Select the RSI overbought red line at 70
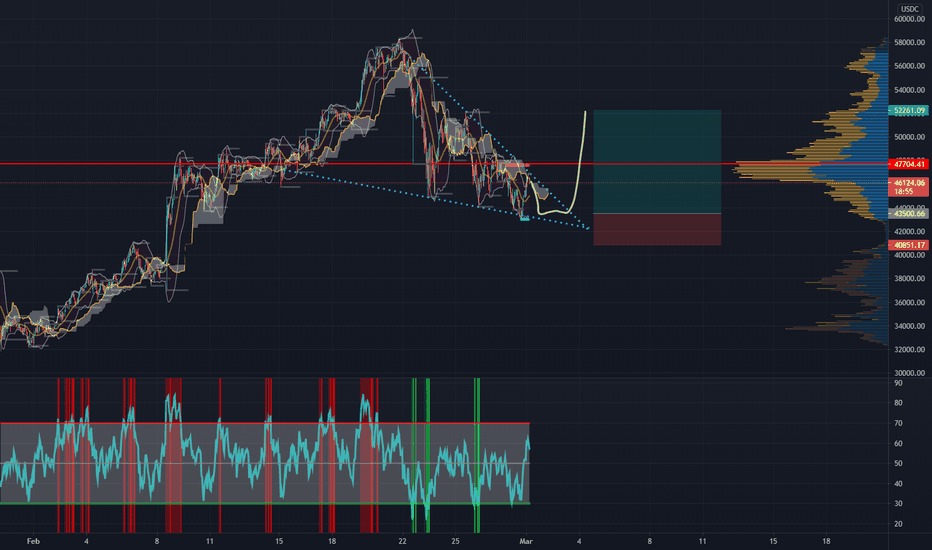 point(265,423)
